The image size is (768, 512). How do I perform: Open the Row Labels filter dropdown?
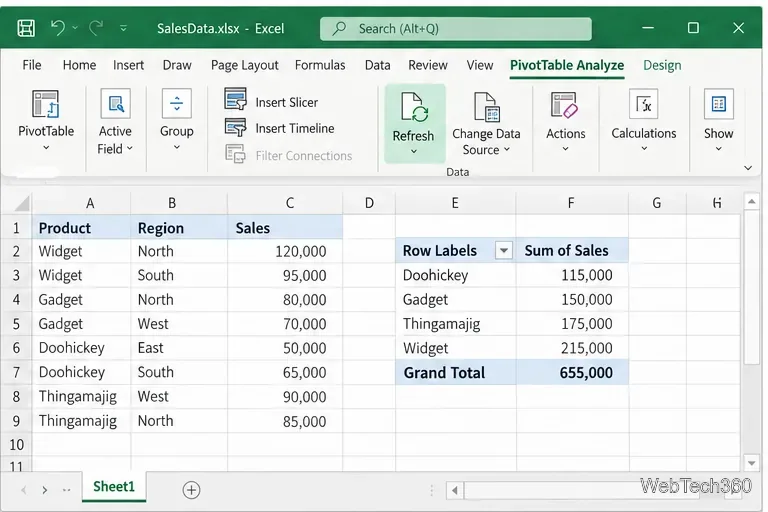pyautogui.click(x=503, y=251)
